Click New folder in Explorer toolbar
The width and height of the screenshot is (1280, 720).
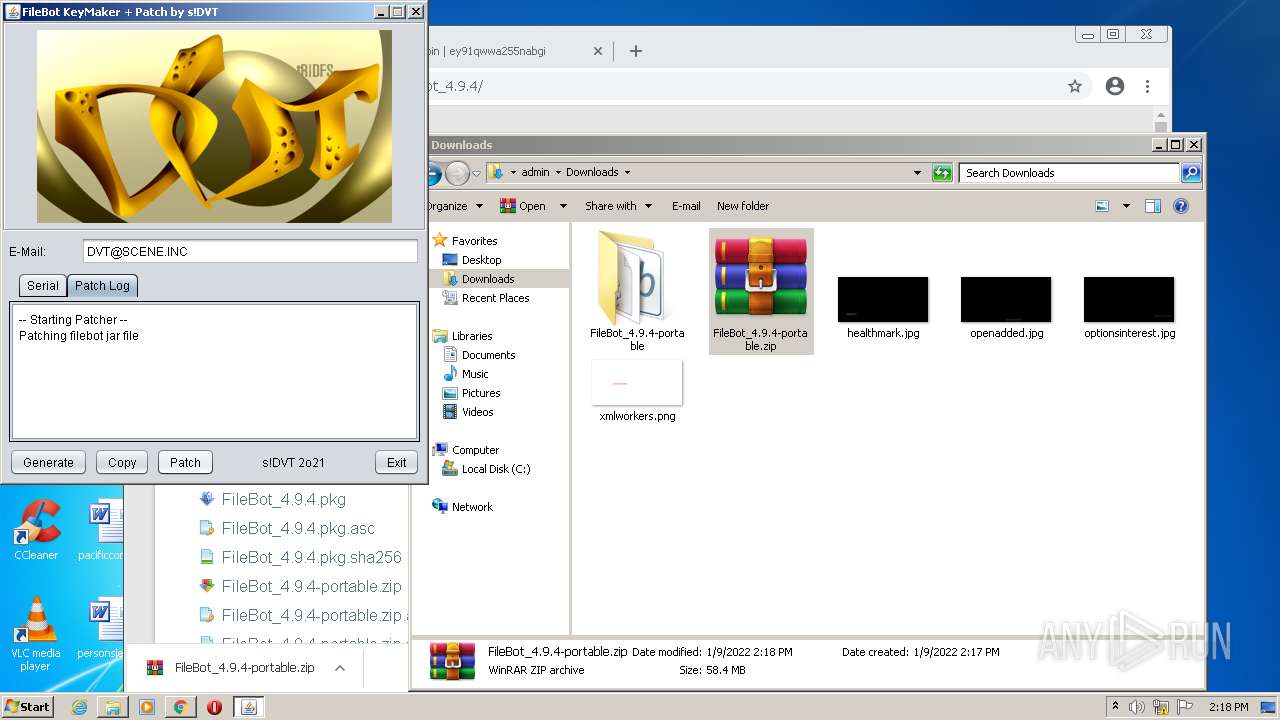743,206
